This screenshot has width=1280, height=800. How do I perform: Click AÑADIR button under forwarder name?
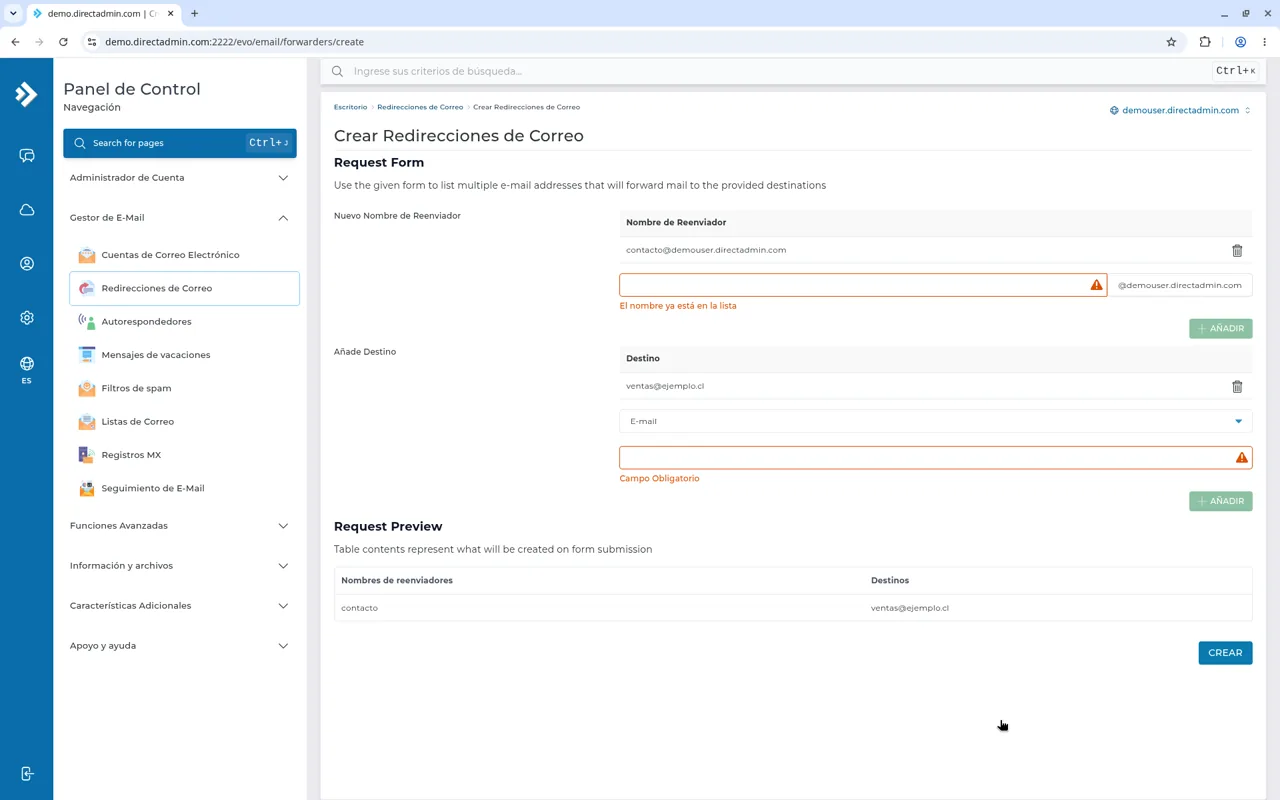[x=1220, y=328]
